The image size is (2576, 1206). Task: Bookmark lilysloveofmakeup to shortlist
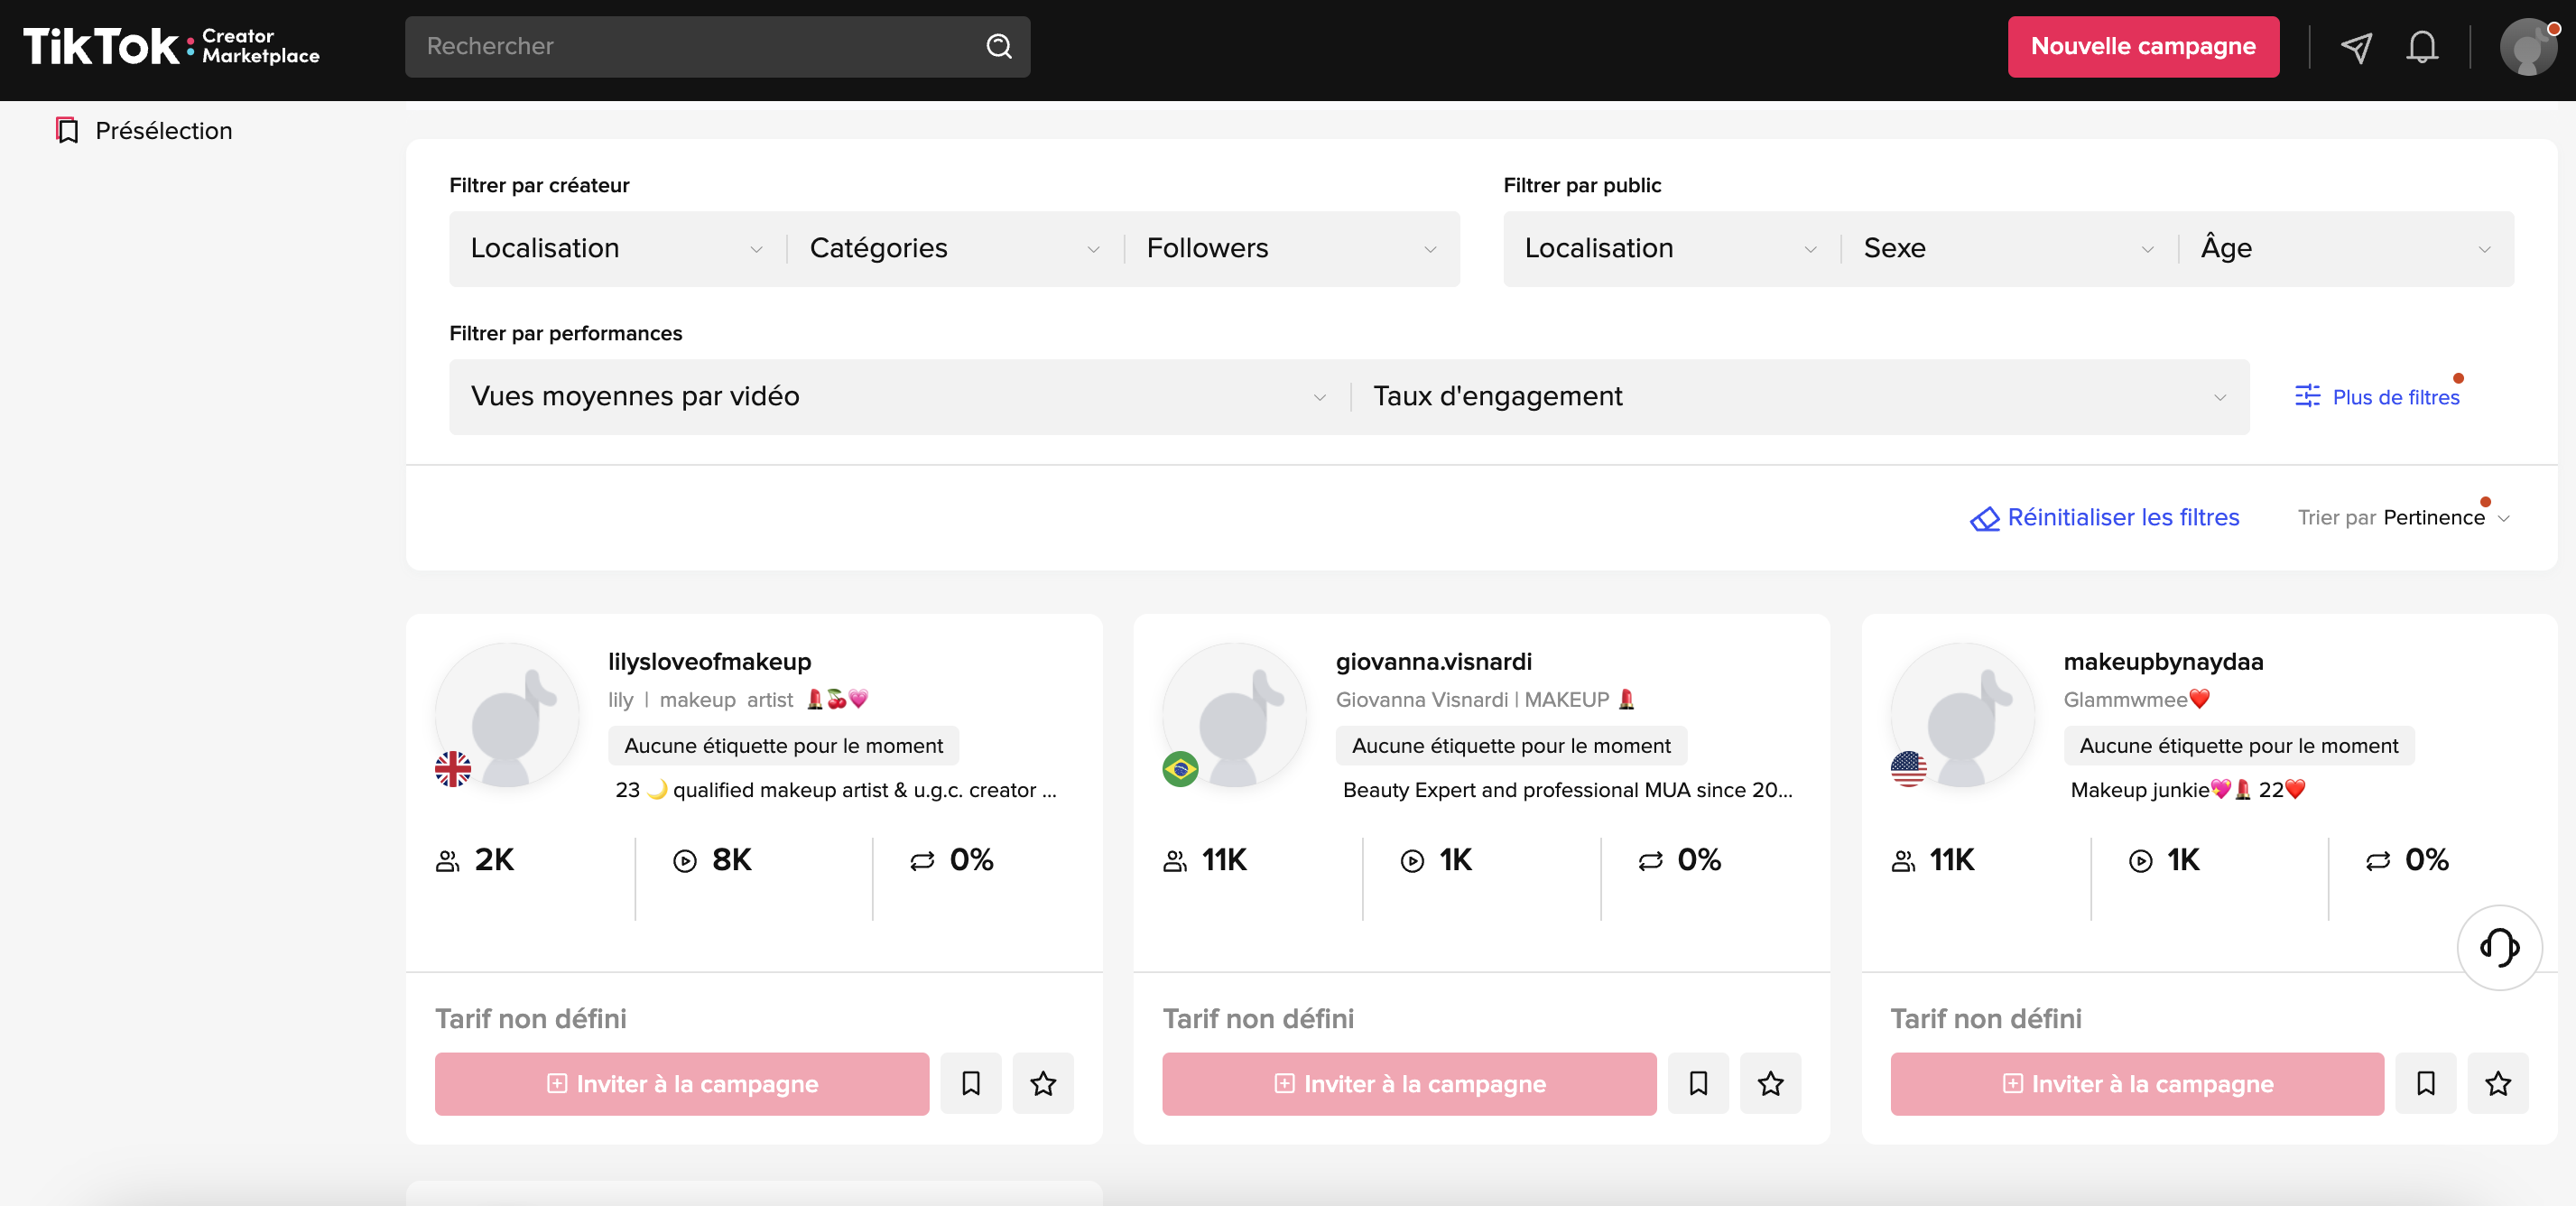pyautogui.click(x=970, y=1083)
